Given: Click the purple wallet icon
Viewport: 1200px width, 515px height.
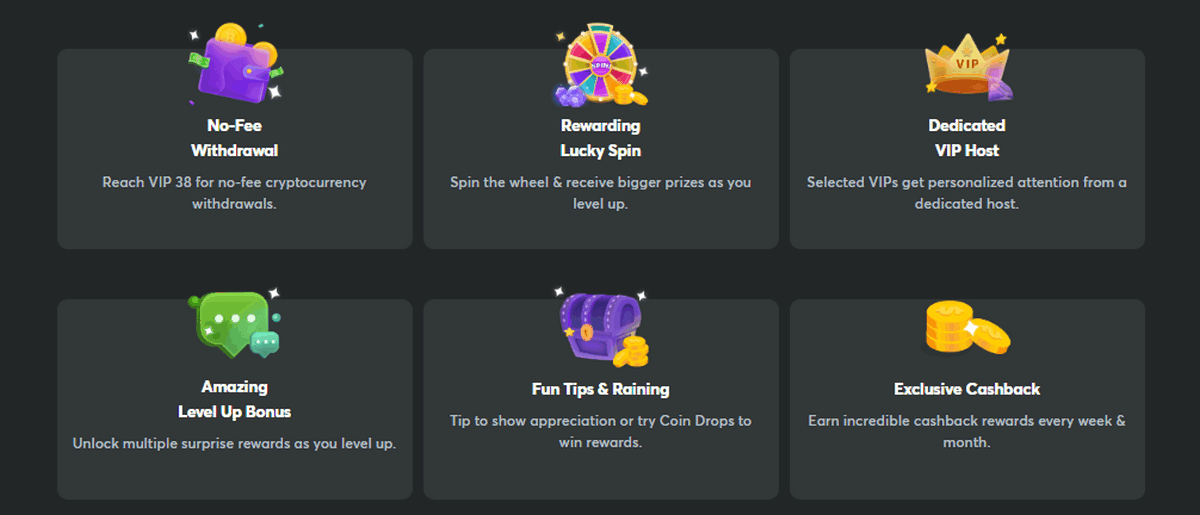Looking at the screenshot, I should point(234,62).
